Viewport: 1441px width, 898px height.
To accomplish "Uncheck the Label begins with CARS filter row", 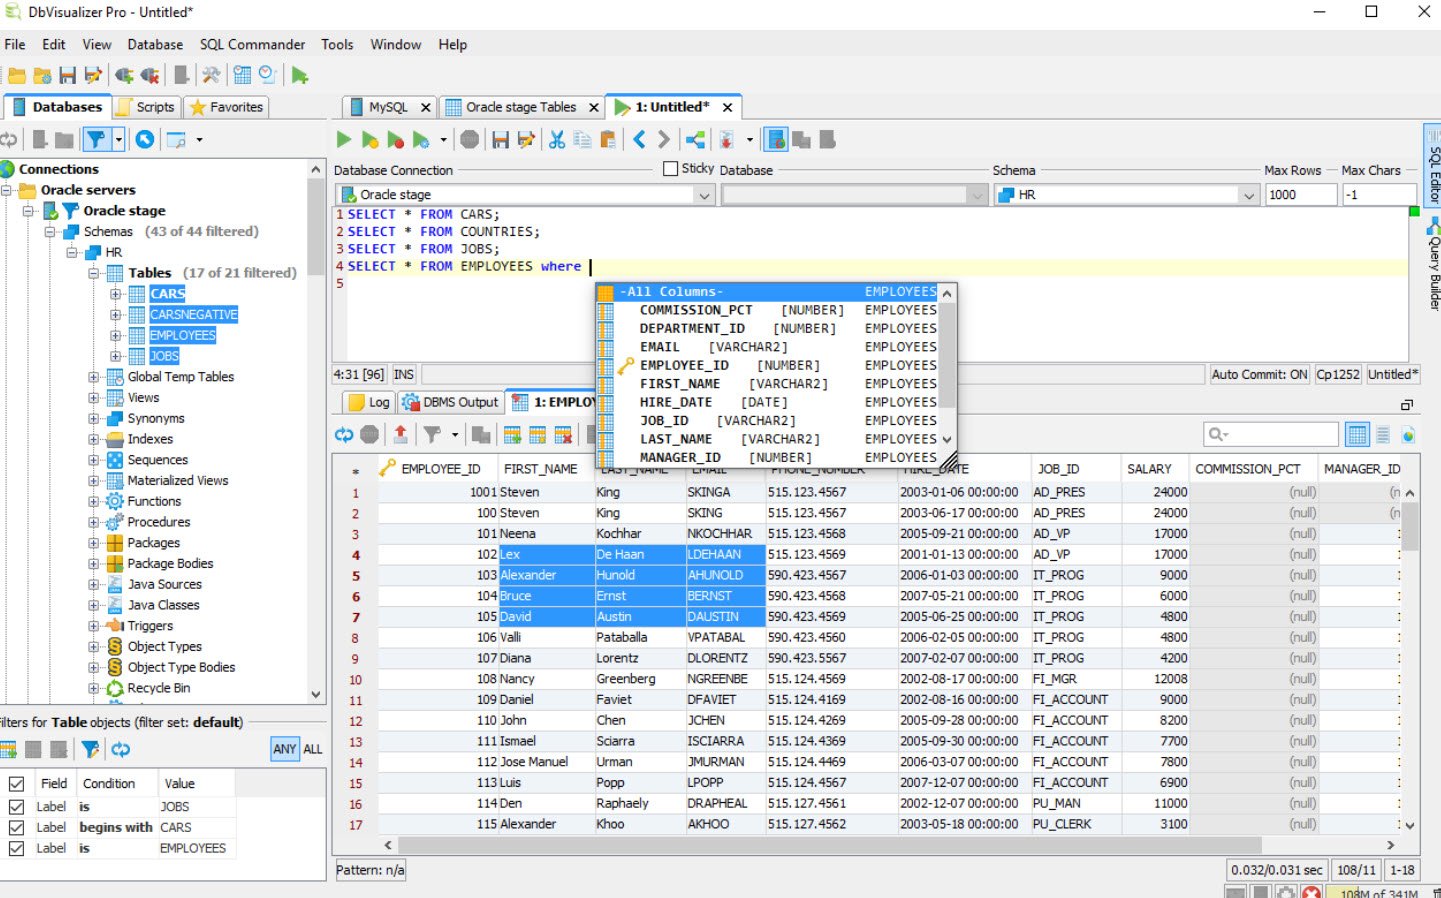I will (18, 827).
